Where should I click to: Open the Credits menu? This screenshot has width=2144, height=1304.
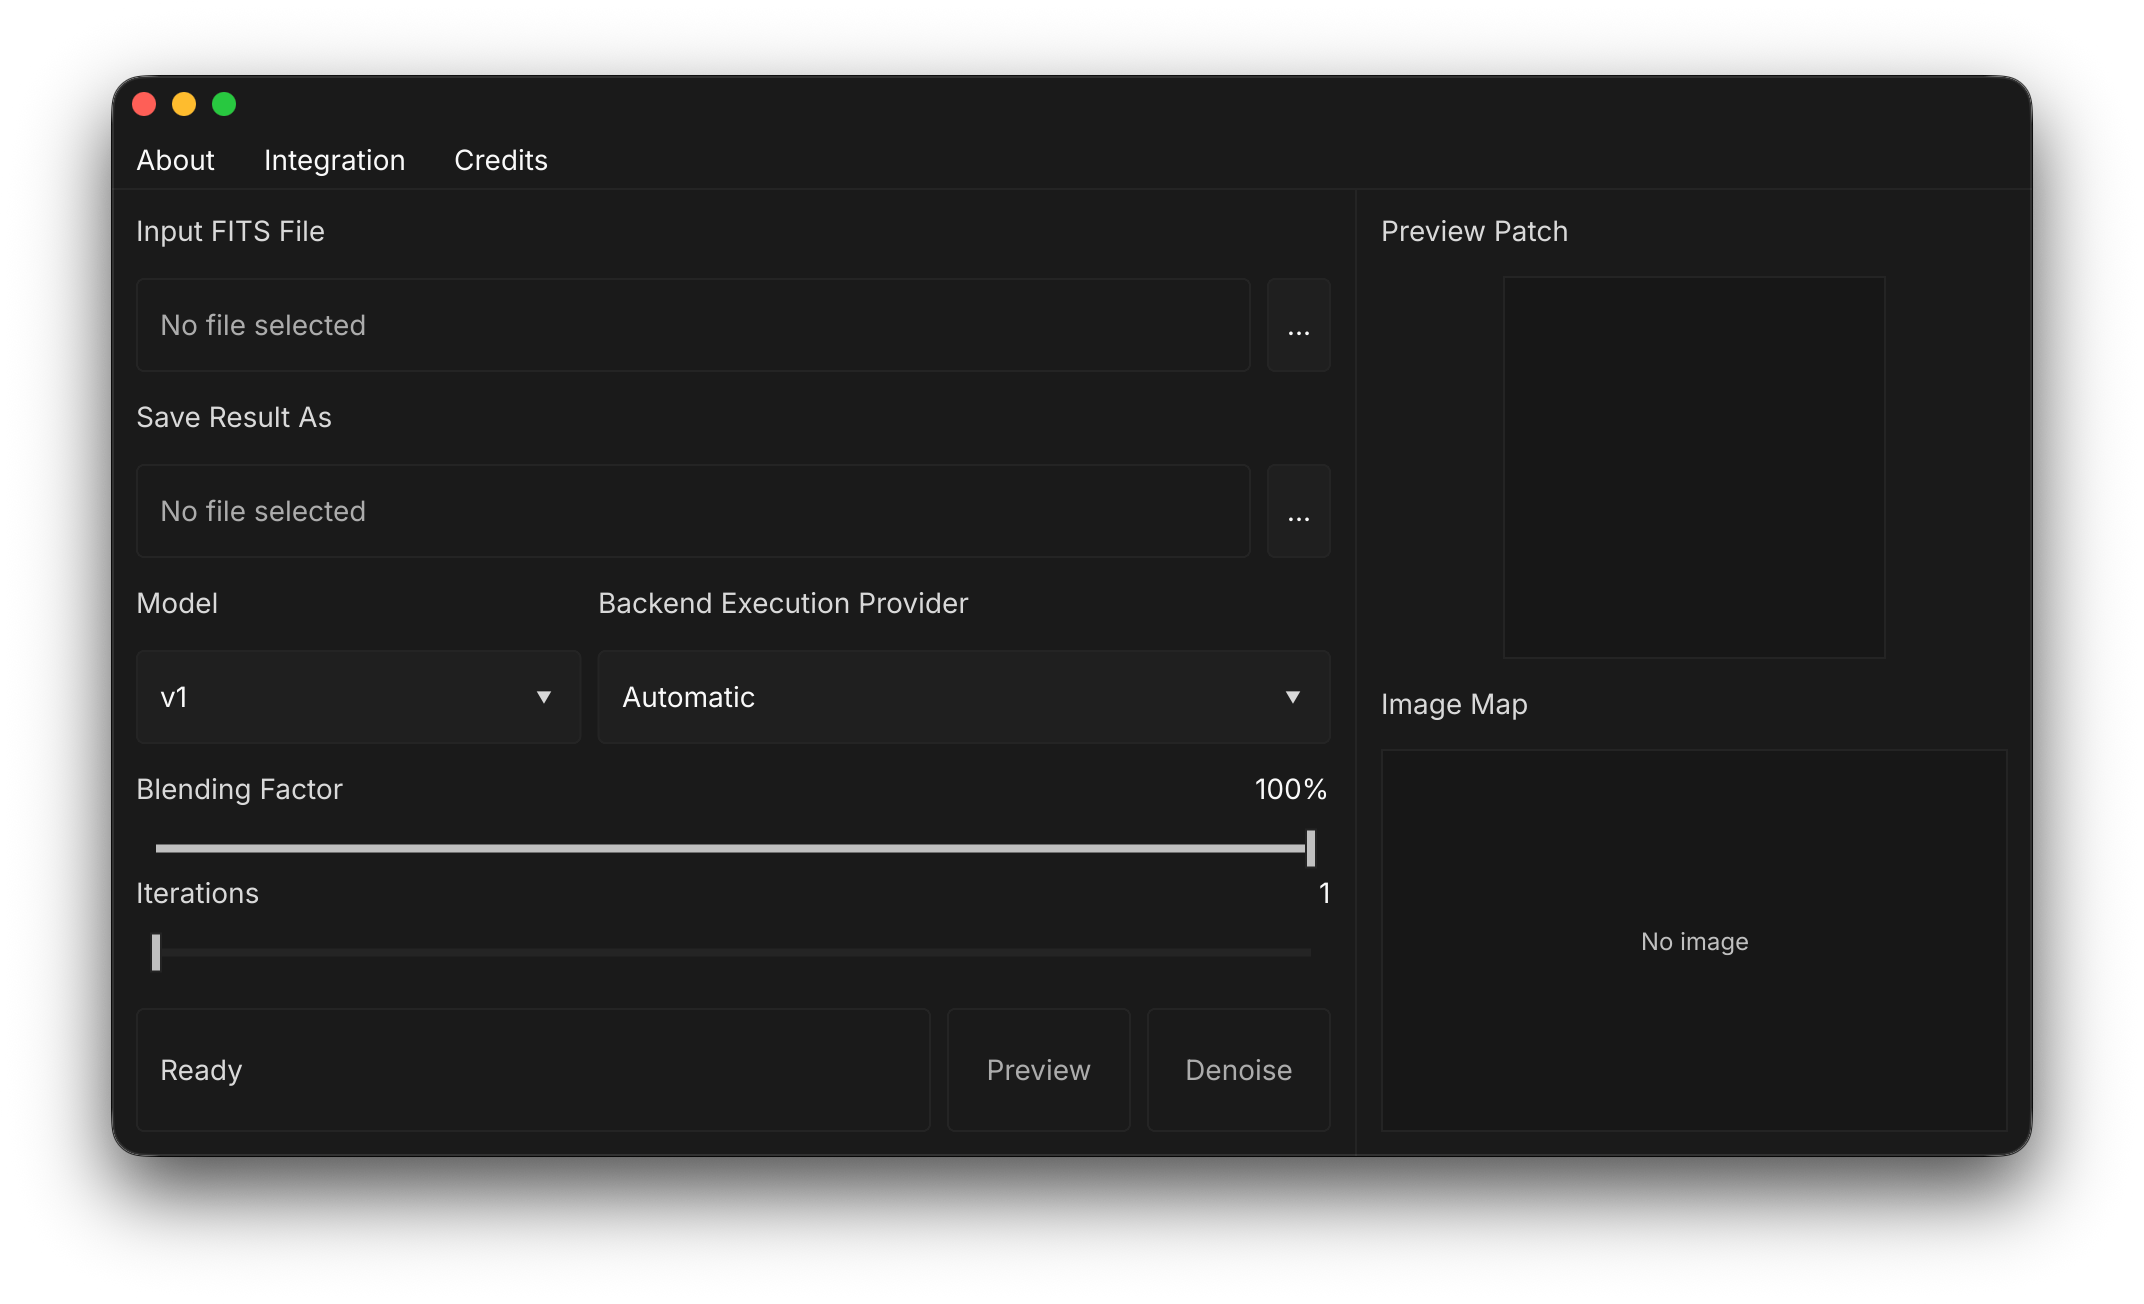point(501,160)
